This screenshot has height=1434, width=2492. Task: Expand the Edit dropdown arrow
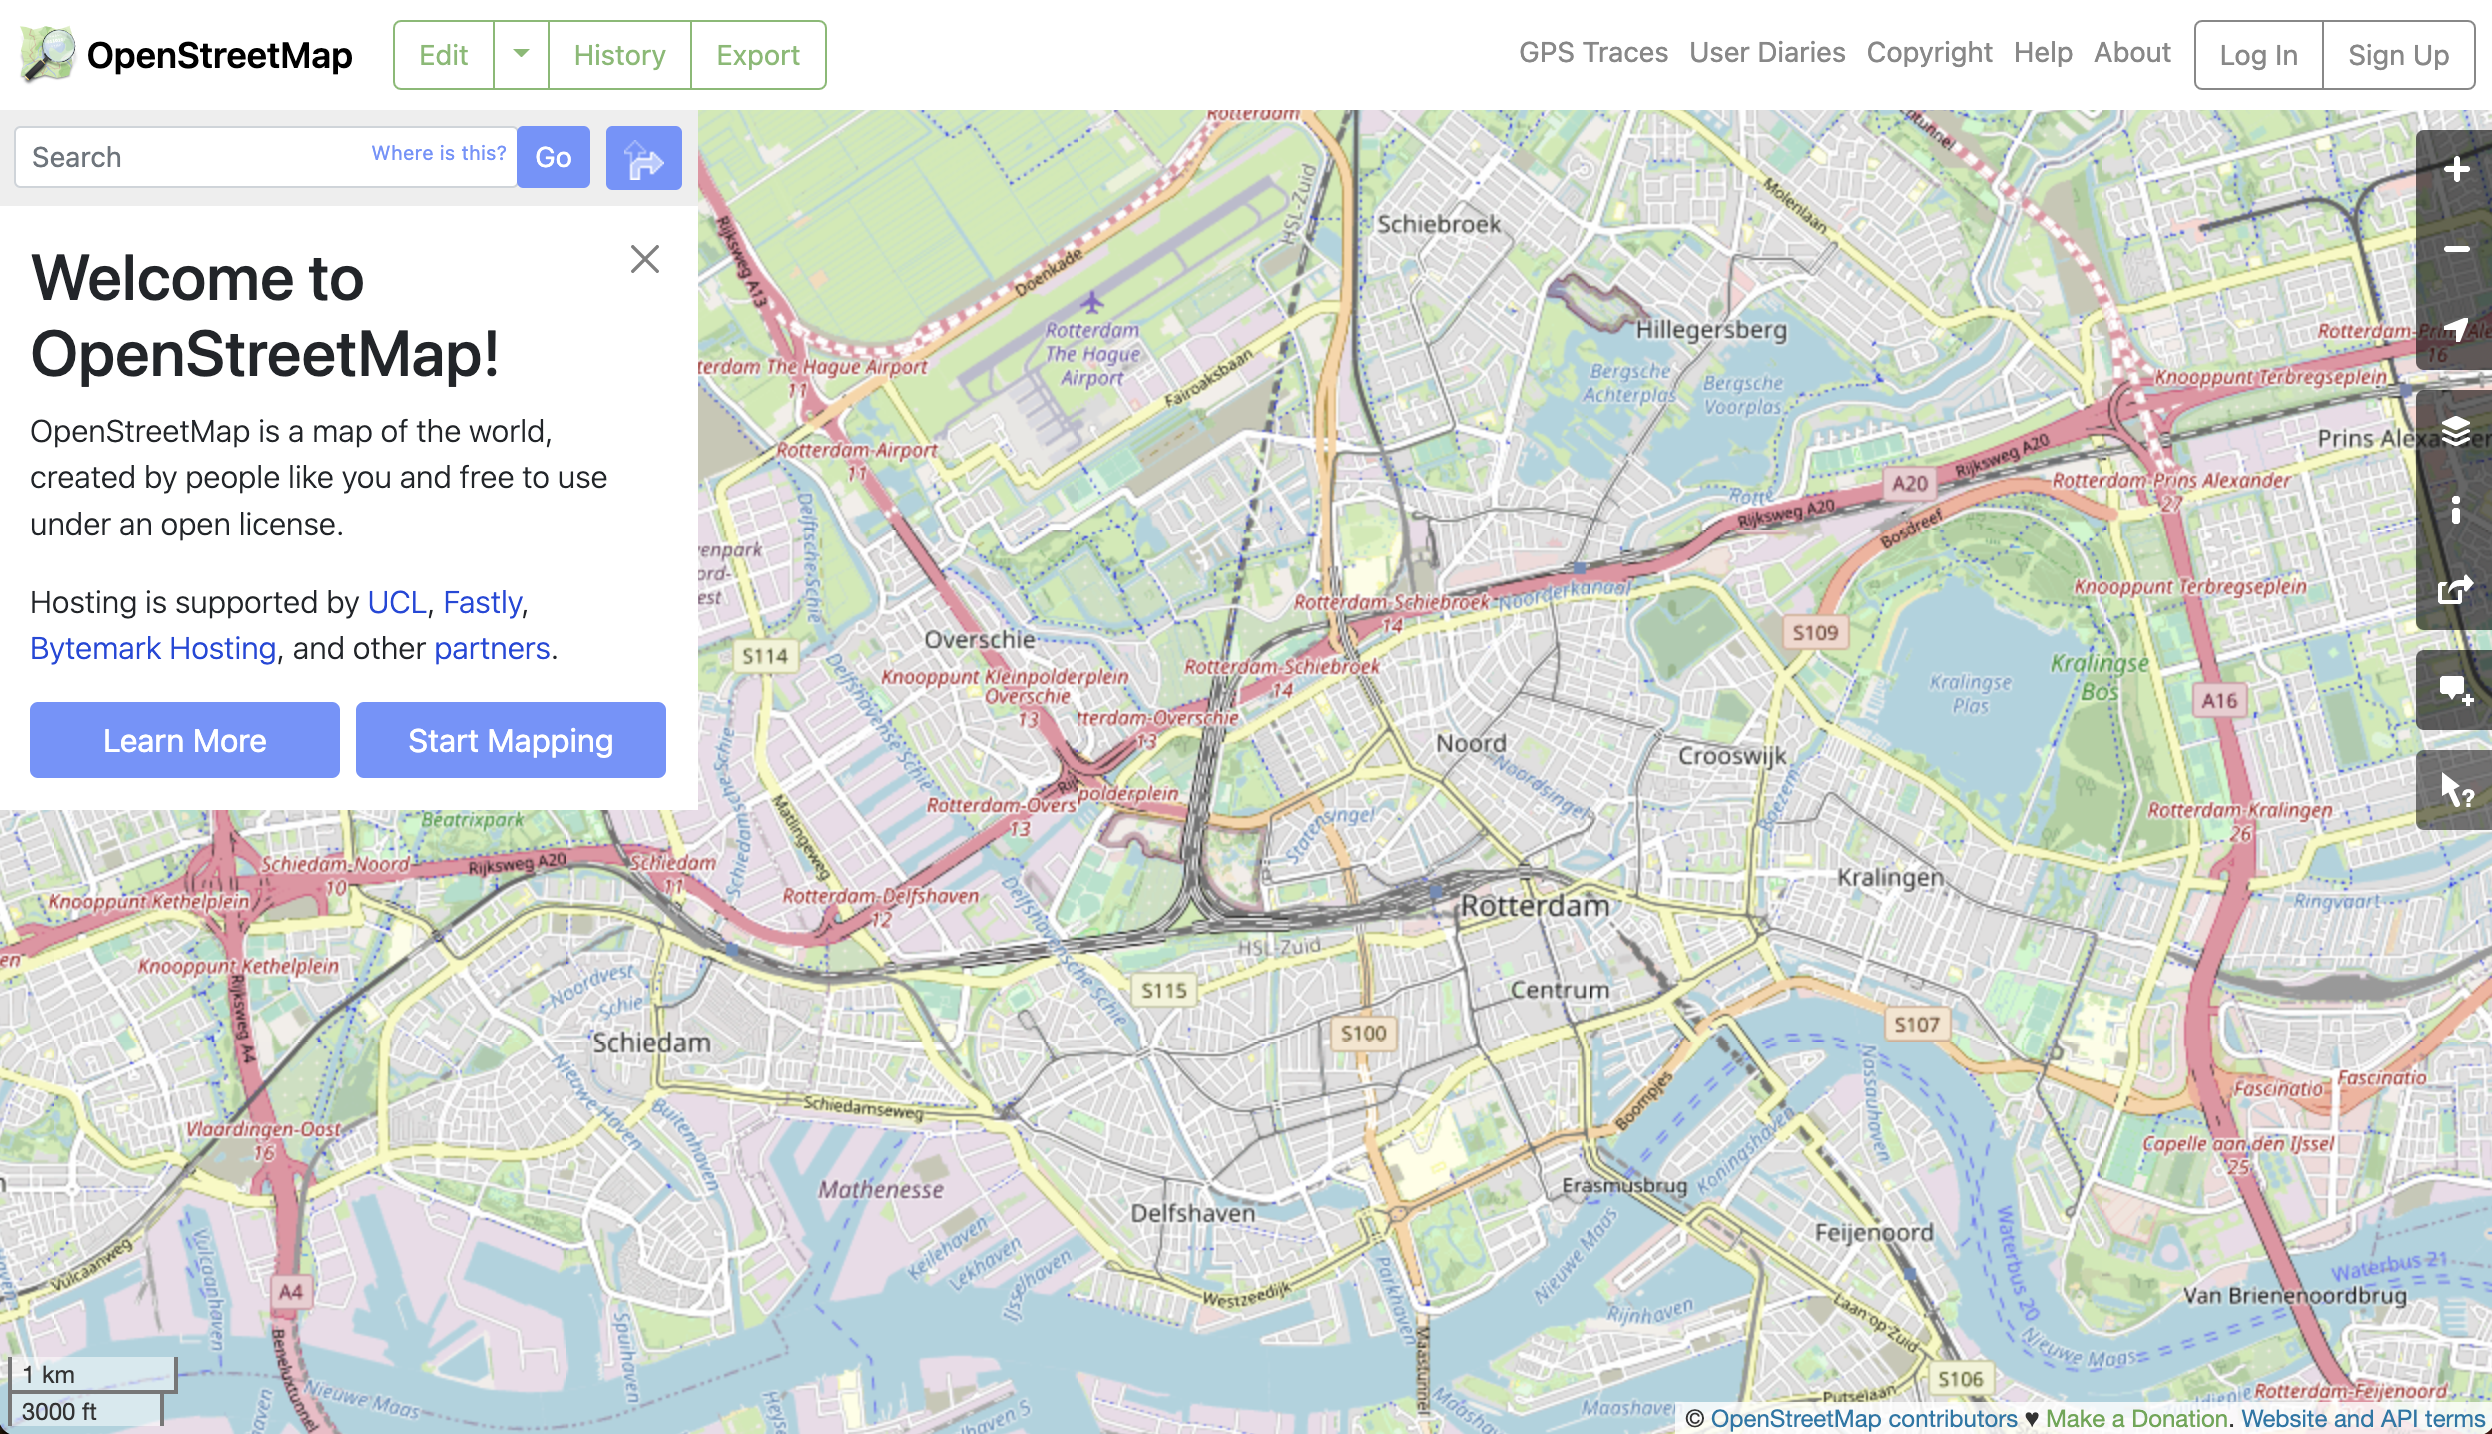click(x=521, y=54)
